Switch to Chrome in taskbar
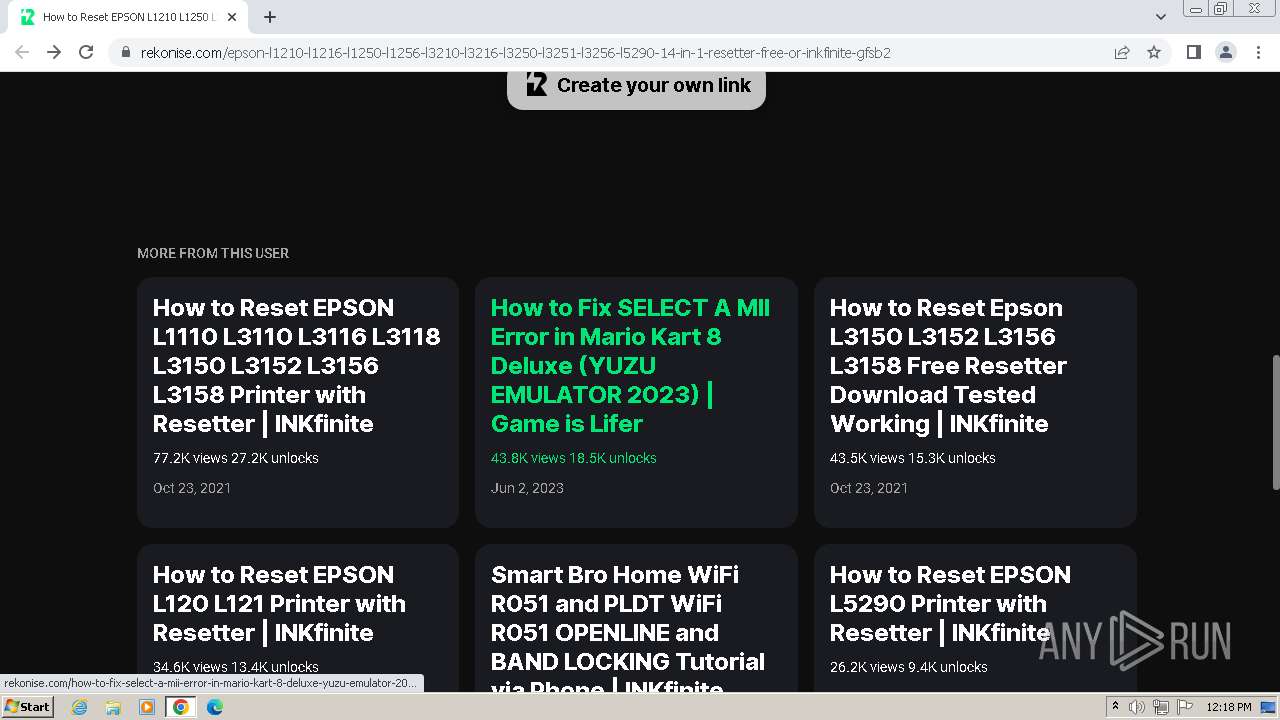The width and height of the screenshot is (1280, 720). coord(181,707)
